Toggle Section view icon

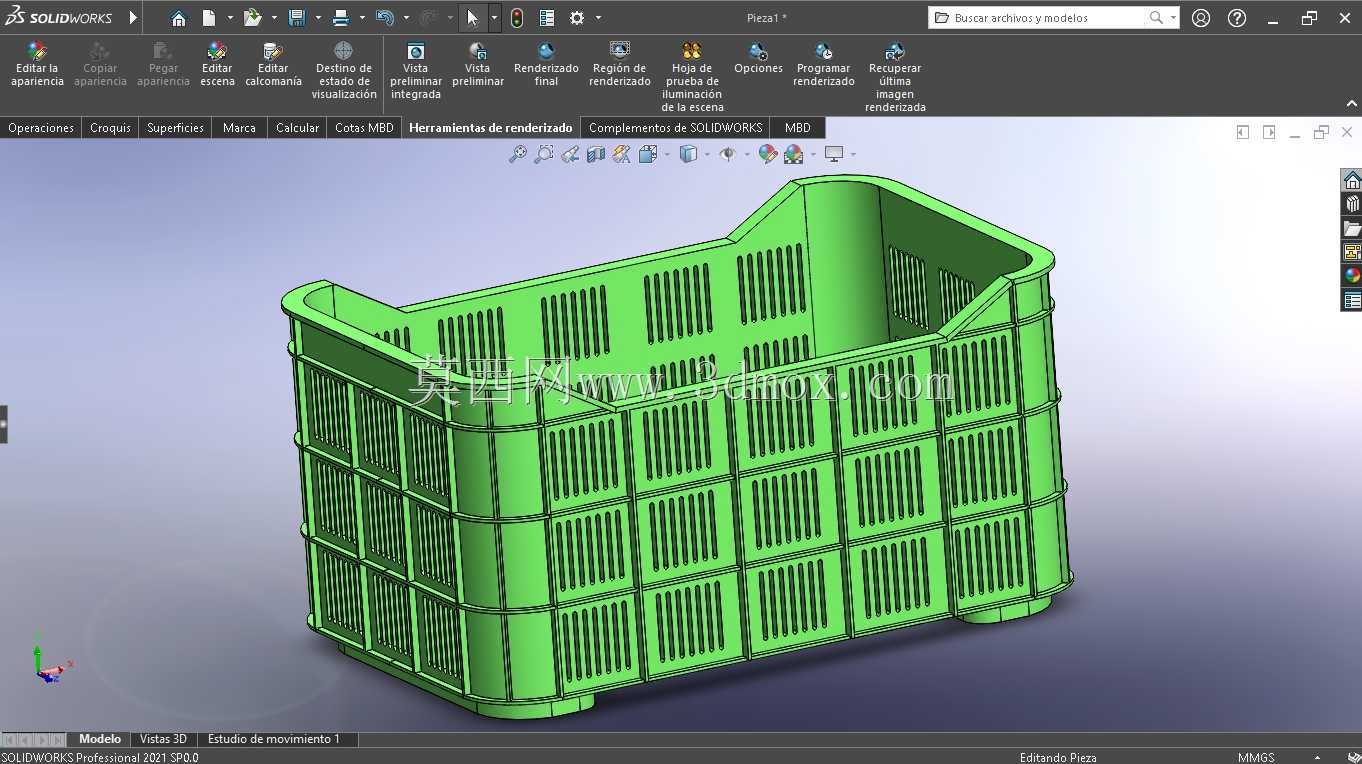click(x=596, y=154)
